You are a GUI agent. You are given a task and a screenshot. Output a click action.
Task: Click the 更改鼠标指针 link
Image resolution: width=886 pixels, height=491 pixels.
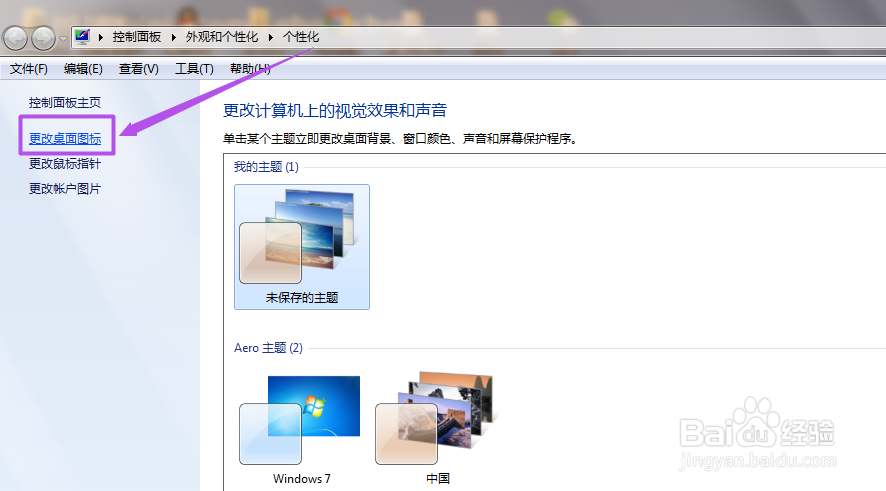(x=65, y=164)
